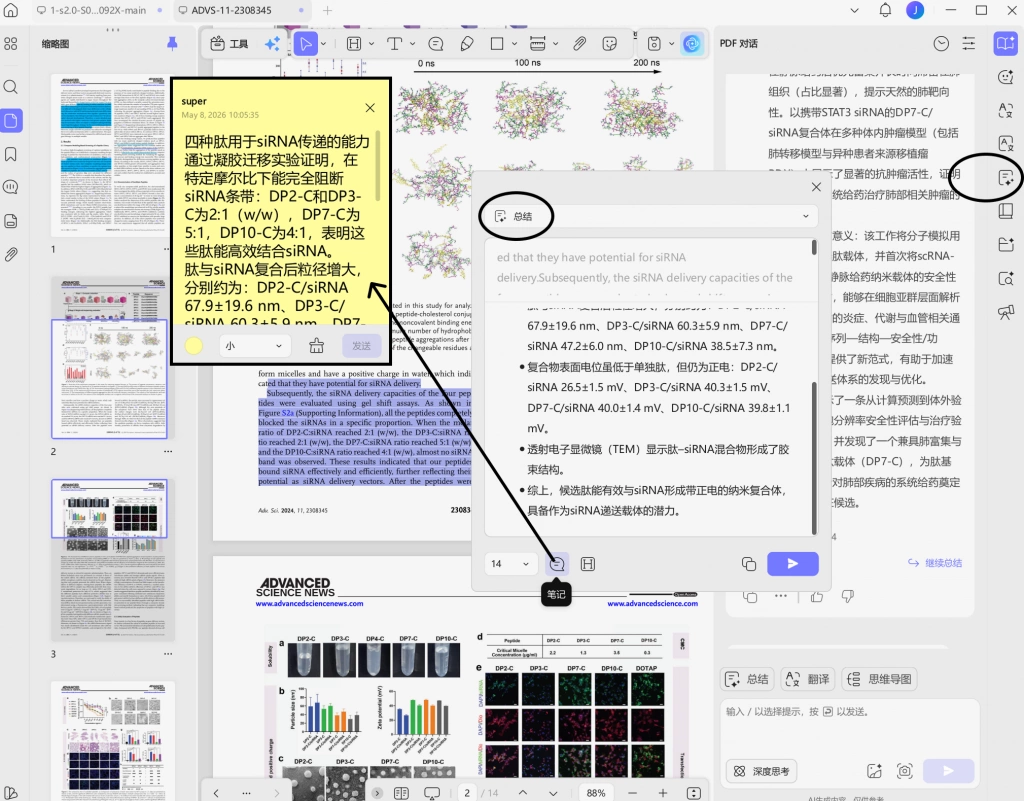
Task: Copy the popup summary result
Action: 749,564
